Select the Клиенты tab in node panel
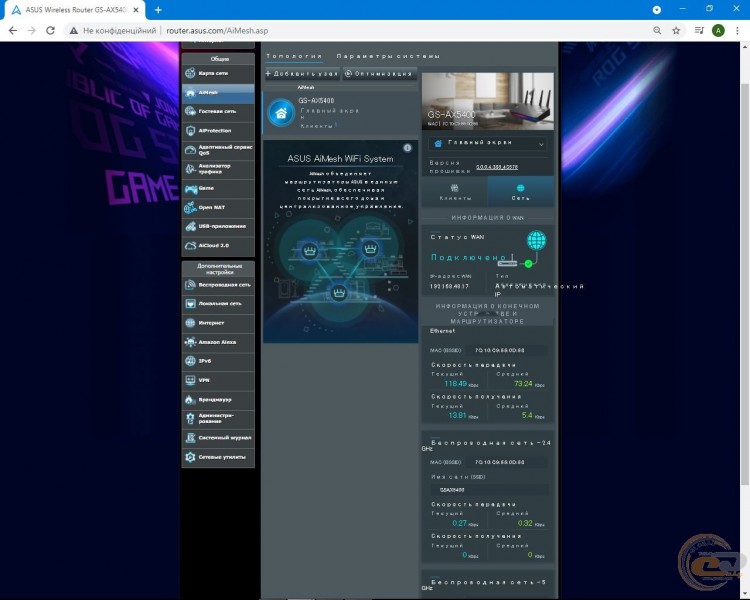The image size is (750, 600). 454,192
